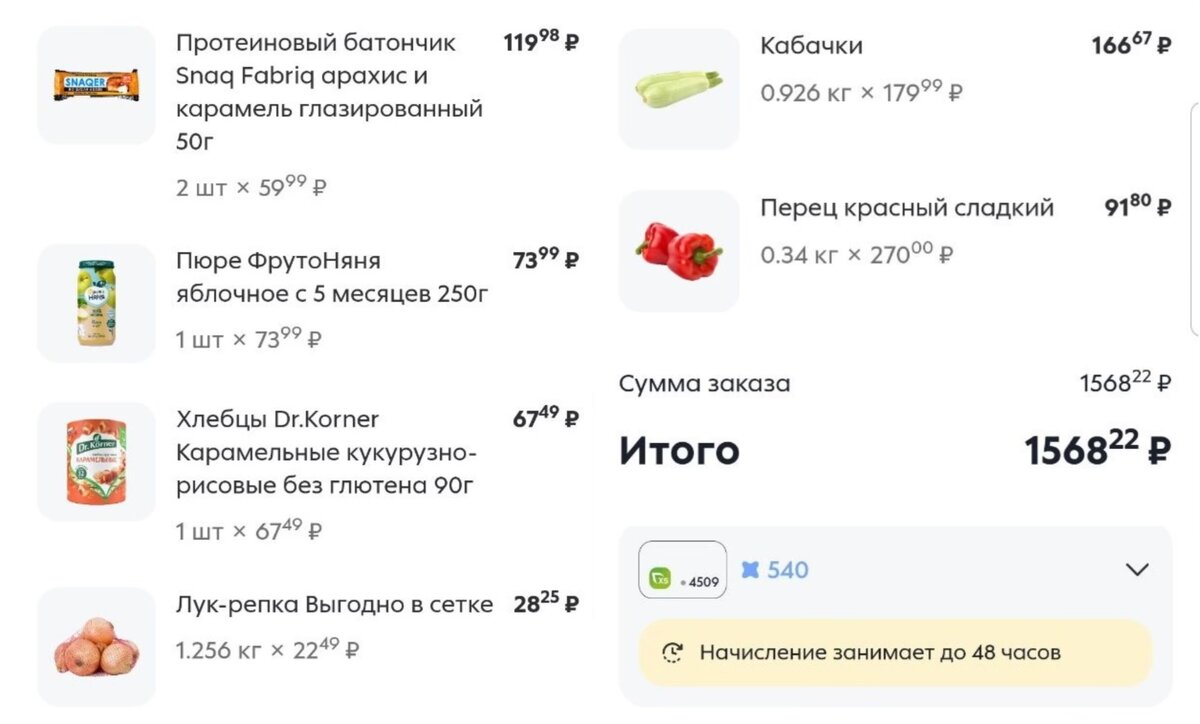This screenshot has height=724, width=1200.
Task: Open the 540 bonus points link
Action: tap(789, 570)
